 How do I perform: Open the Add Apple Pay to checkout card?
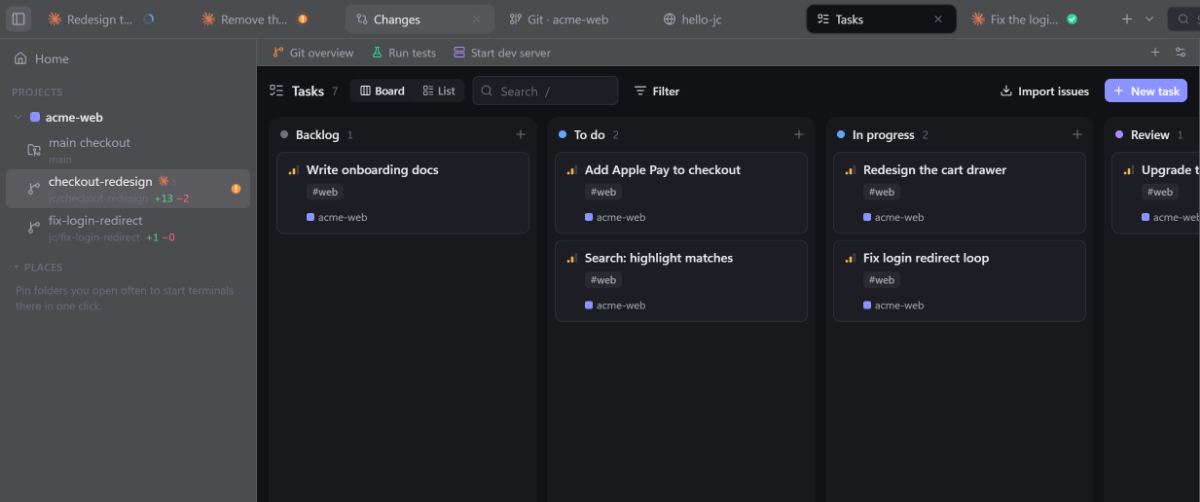point(681,193)
